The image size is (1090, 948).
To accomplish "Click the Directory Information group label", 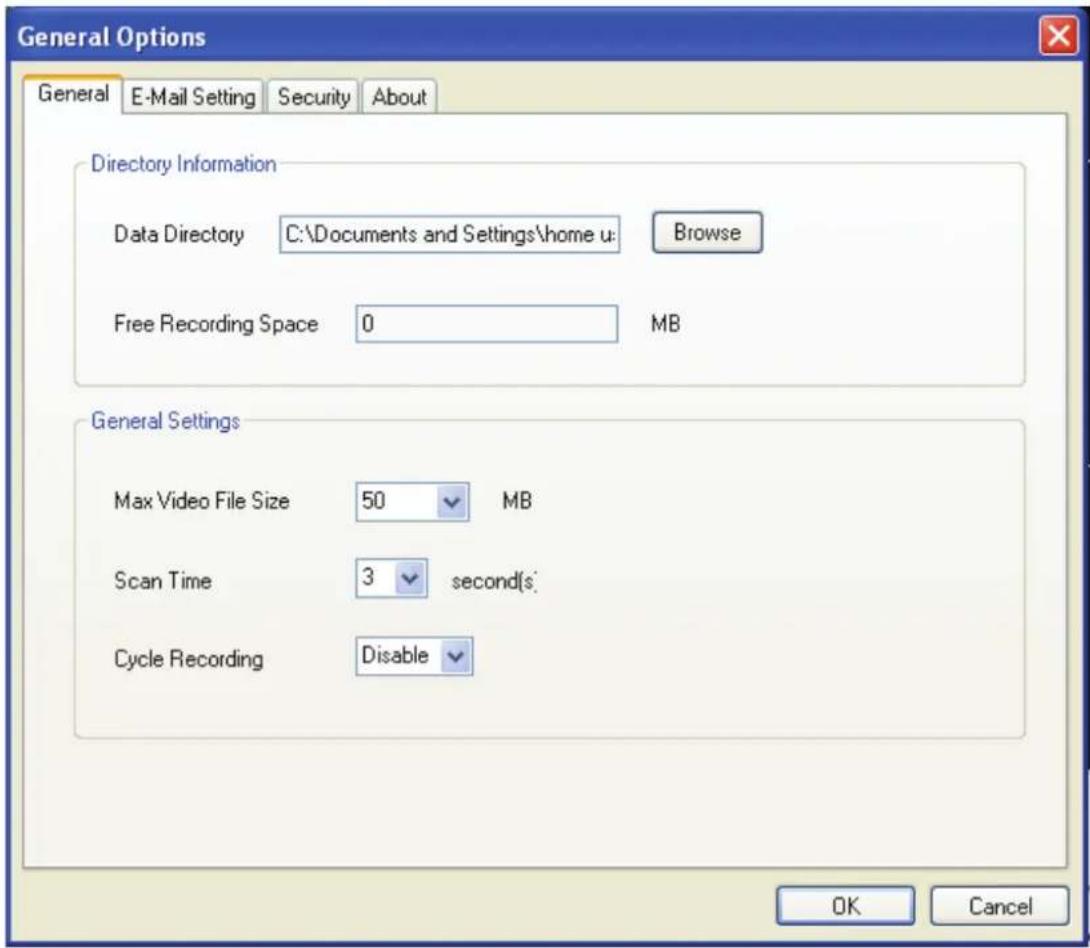I will [184, 164].
